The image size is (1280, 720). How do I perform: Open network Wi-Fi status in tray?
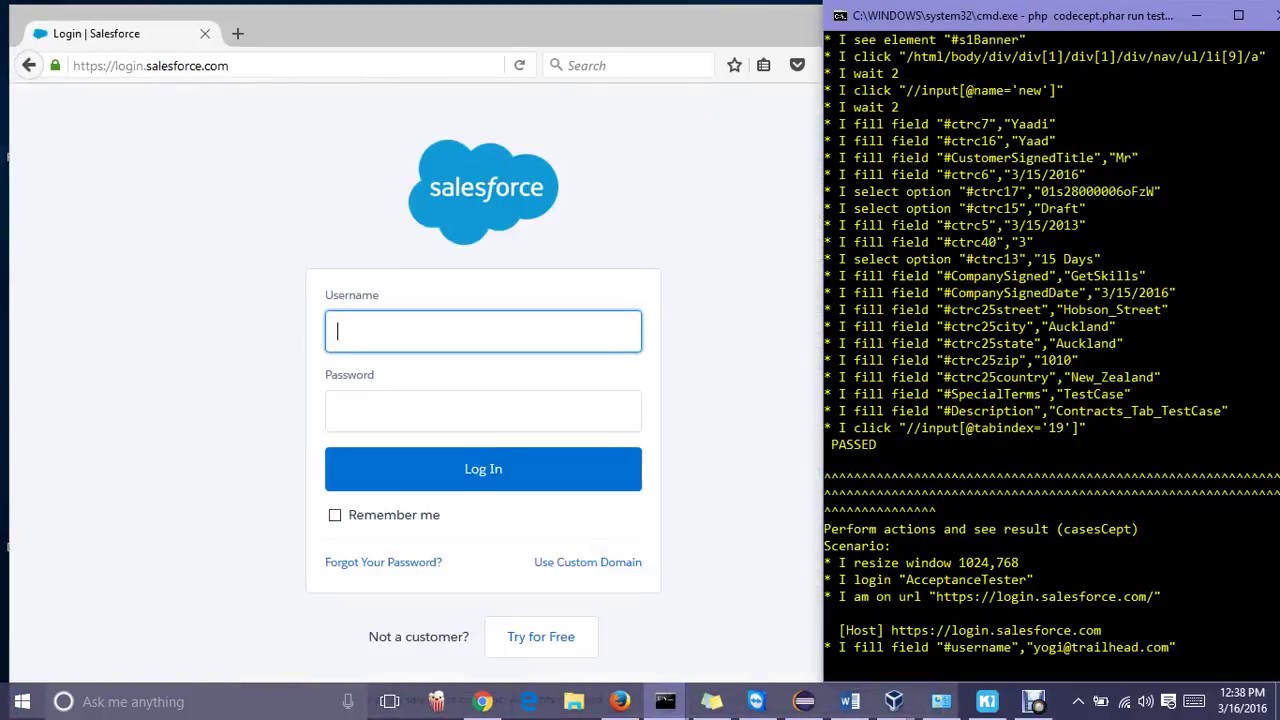(x=1124, y=701)
